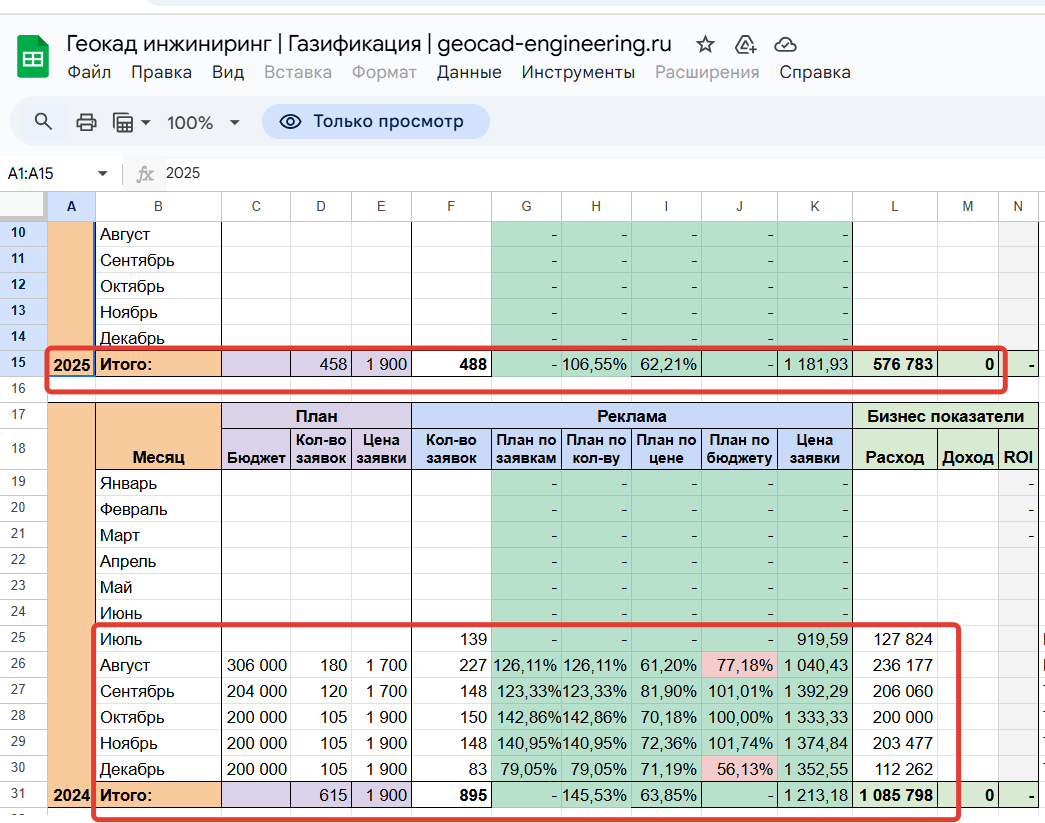This screenshot has height=823, width=1045.
Task: Click the print icon
Action: (x=87, y=122)
